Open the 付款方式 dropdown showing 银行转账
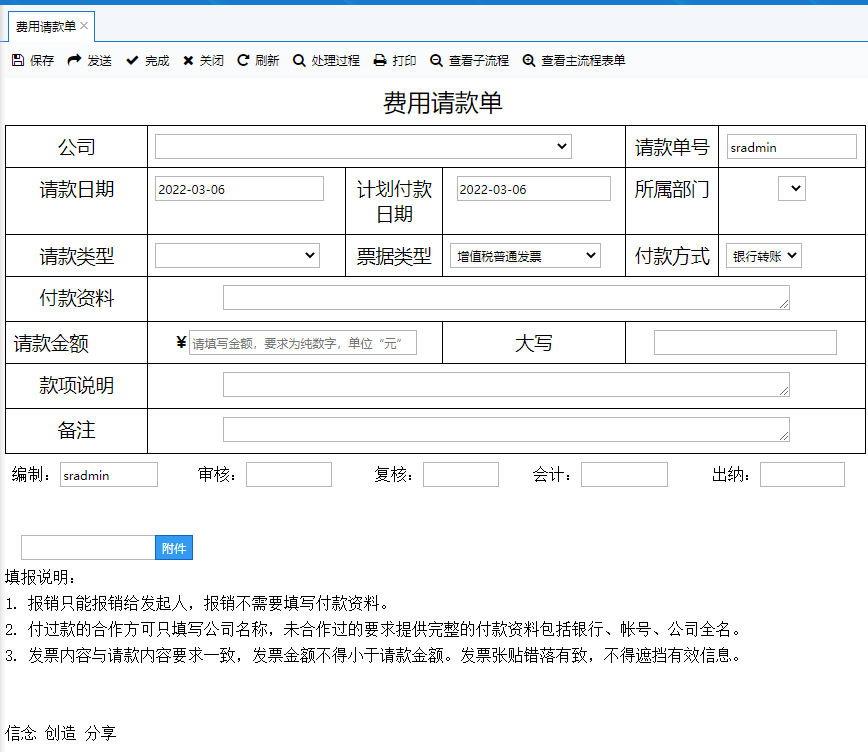This screenshot has height=752, width=868. tap(764, 255)
